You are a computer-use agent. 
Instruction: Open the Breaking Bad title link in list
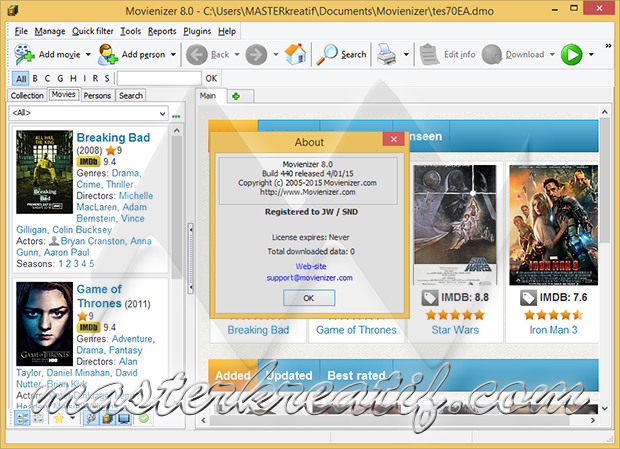point(113,138)
